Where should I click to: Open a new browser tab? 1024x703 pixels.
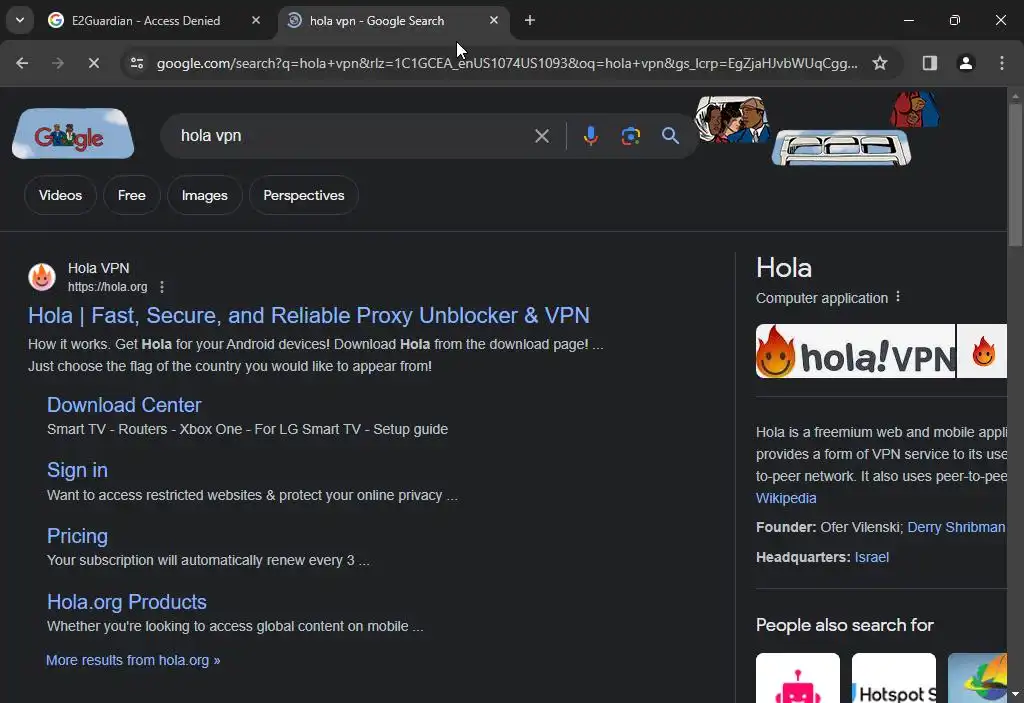530,20
